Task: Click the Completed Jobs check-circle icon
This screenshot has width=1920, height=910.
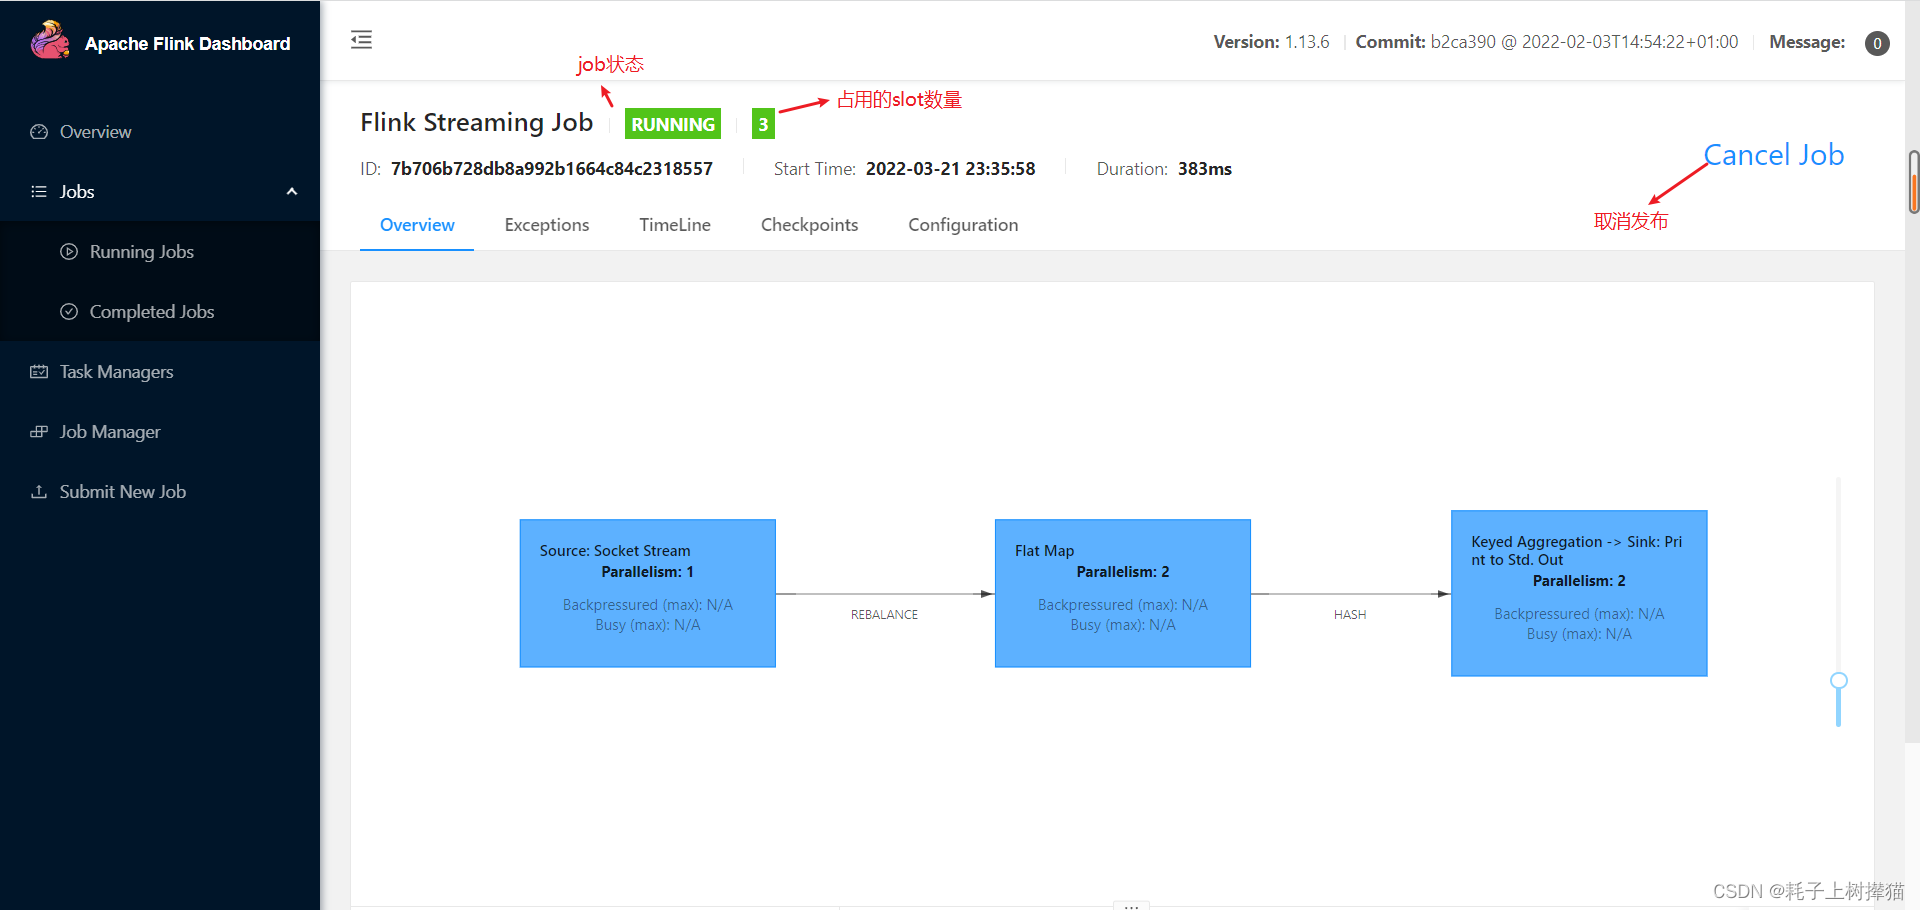Action: tap(69, 312)
